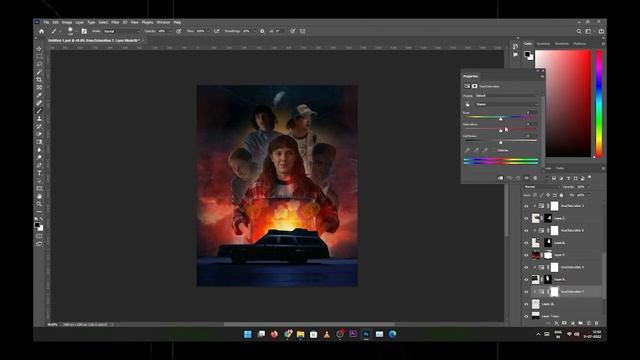Open File Explorer from the taskbar
The height and width of the screenshot is (360, 640).
tap(300, 334)
